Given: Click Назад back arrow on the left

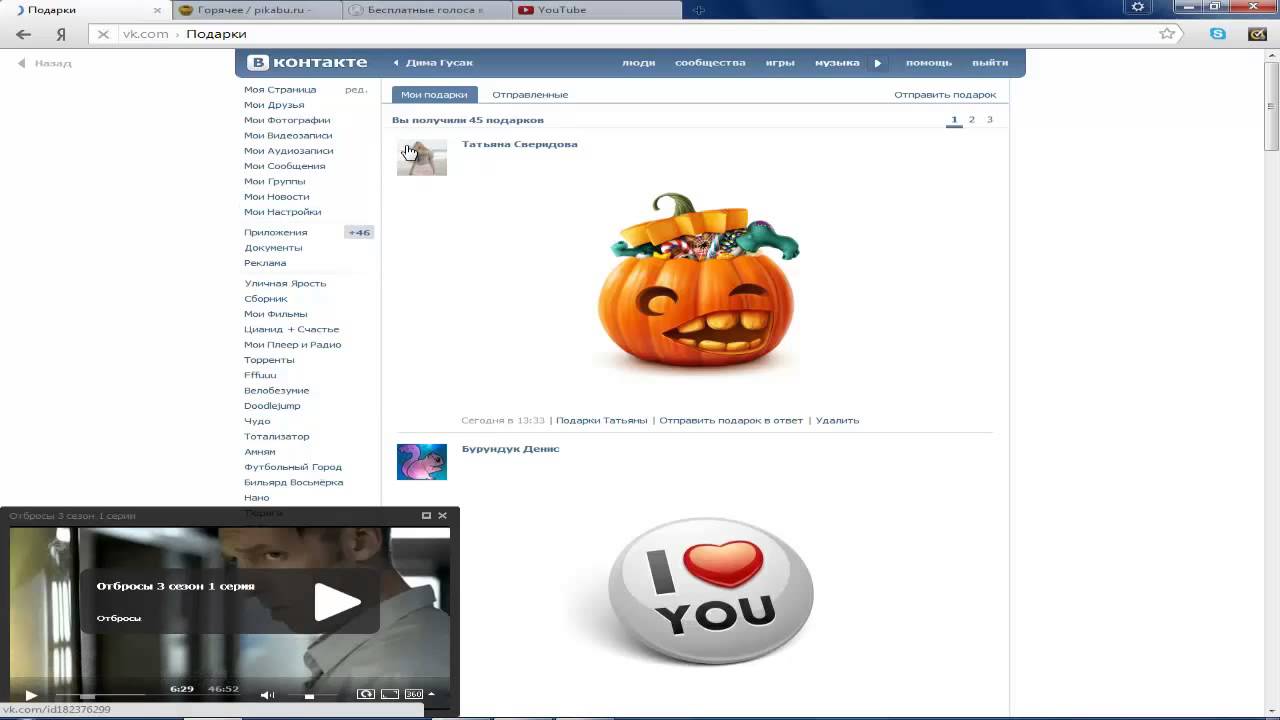Looking at the screenshot, I should click(x=45, y=63).
